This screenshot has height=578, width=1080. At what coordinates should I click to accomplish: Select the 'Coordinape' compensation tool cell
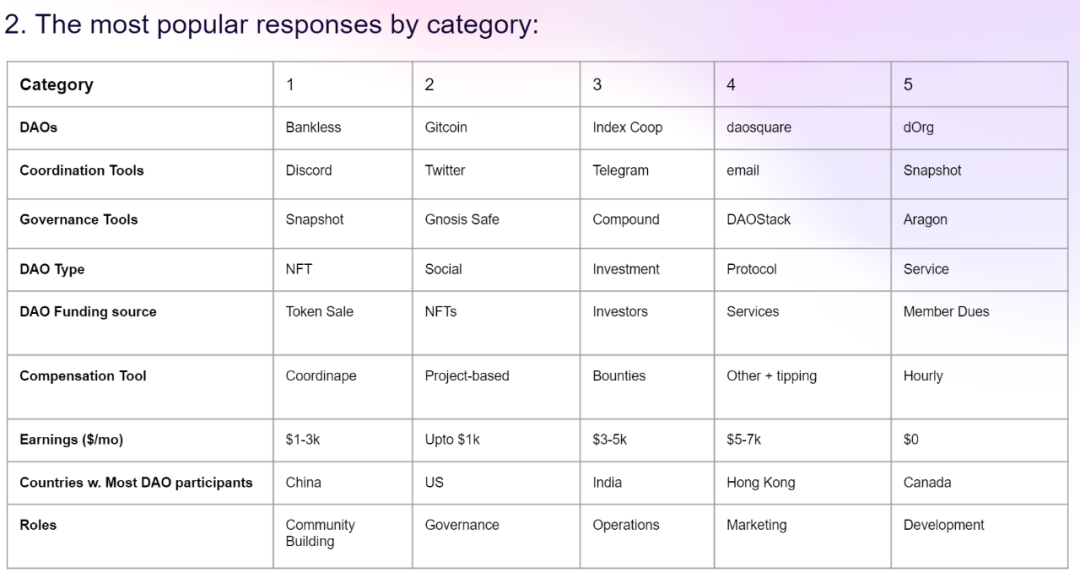(342, 386)
